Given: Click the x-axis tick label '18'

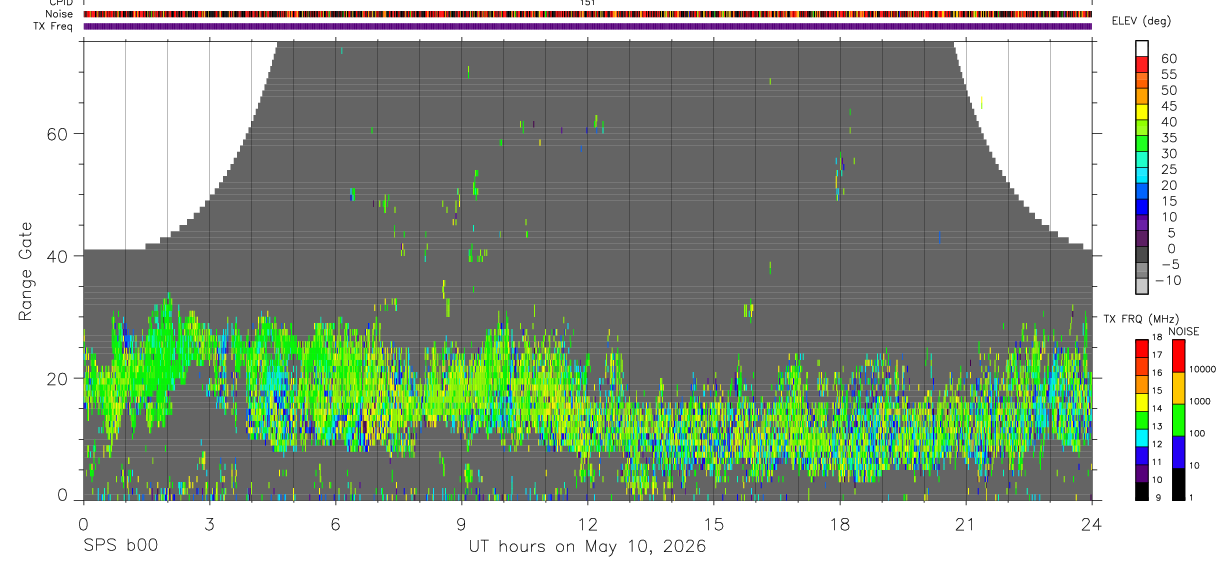Looking at the screenshot, I should 840,523.
